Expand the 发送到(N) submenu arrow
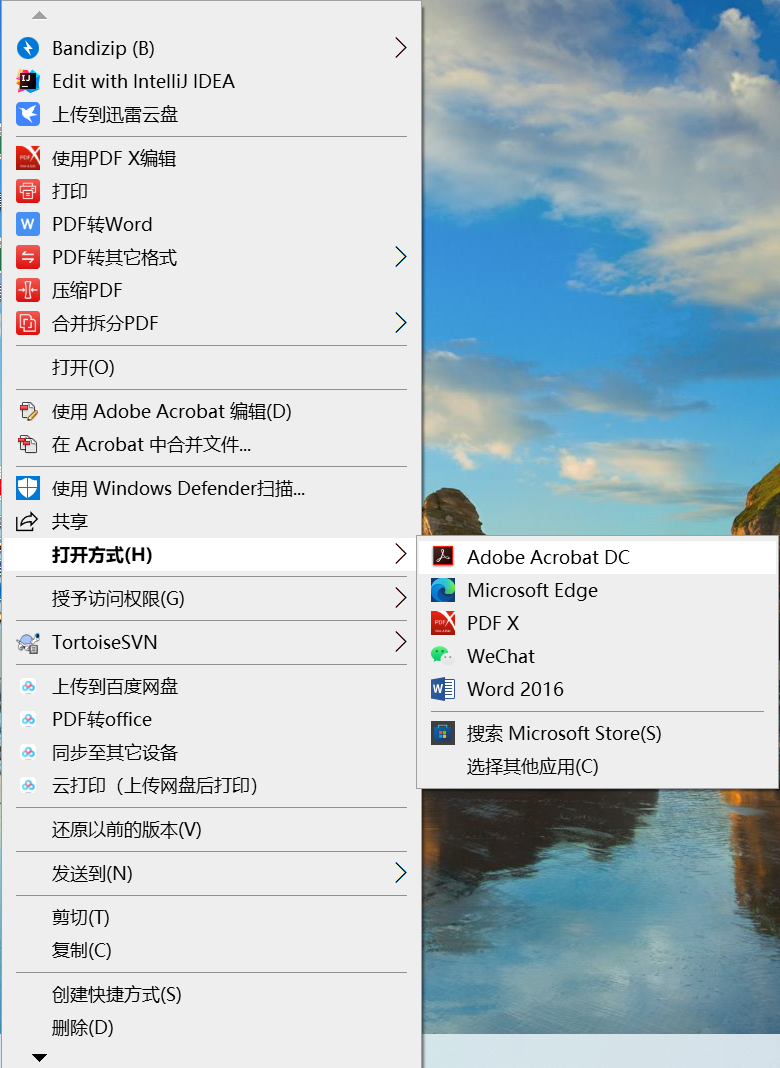The height and width of the screenshot is (1068, 780). pos(401,873)
